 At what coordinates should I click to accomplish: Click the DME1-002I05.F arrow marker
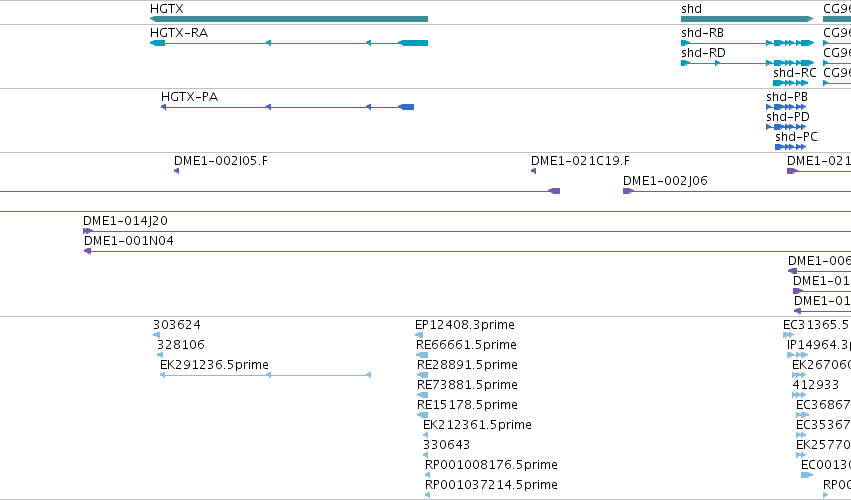pos(176,171)
